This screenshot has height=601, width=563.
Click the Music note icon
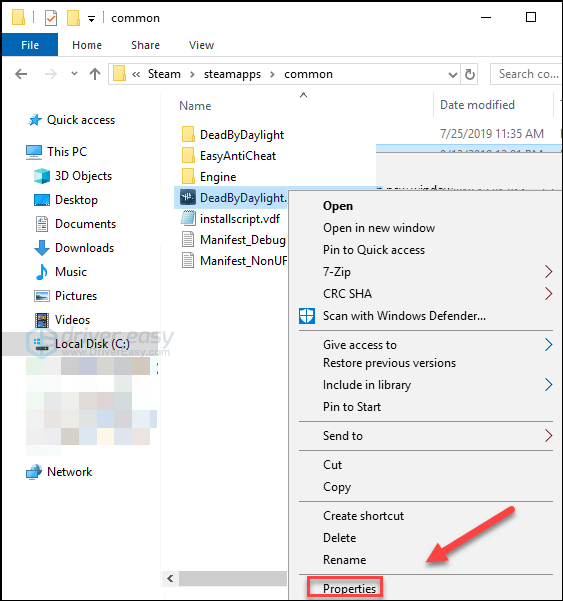tap(42, 272)
